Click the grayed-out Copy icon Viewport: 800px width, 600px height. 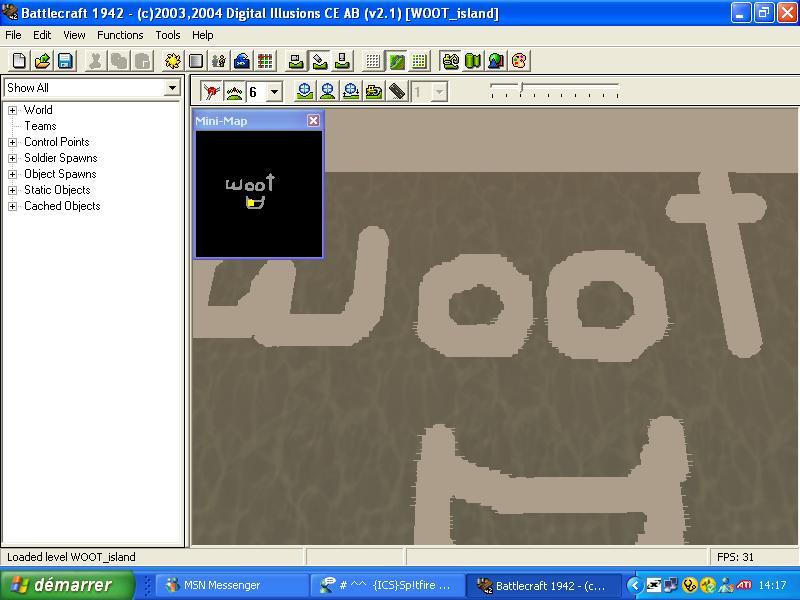118,61
